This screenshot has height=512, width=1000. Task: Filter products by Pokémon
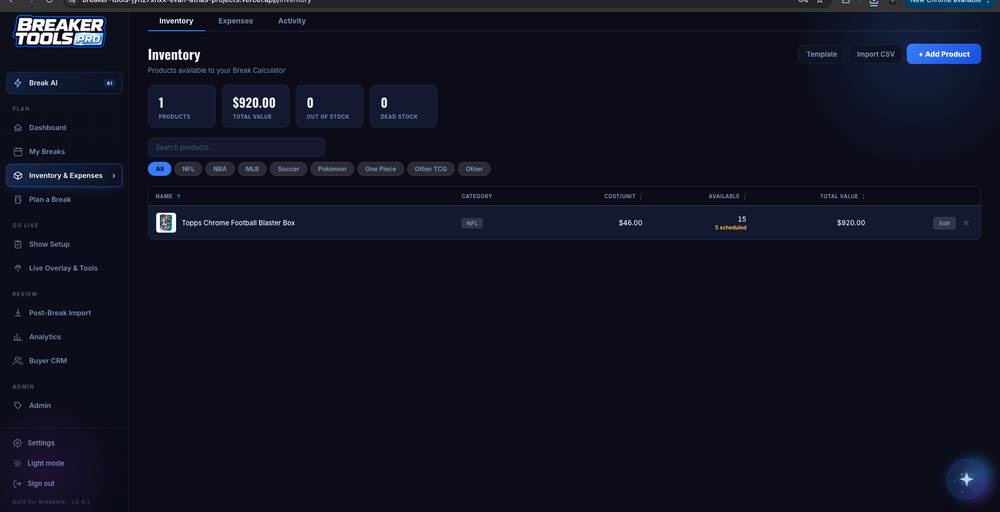click(x=332, y=169)
